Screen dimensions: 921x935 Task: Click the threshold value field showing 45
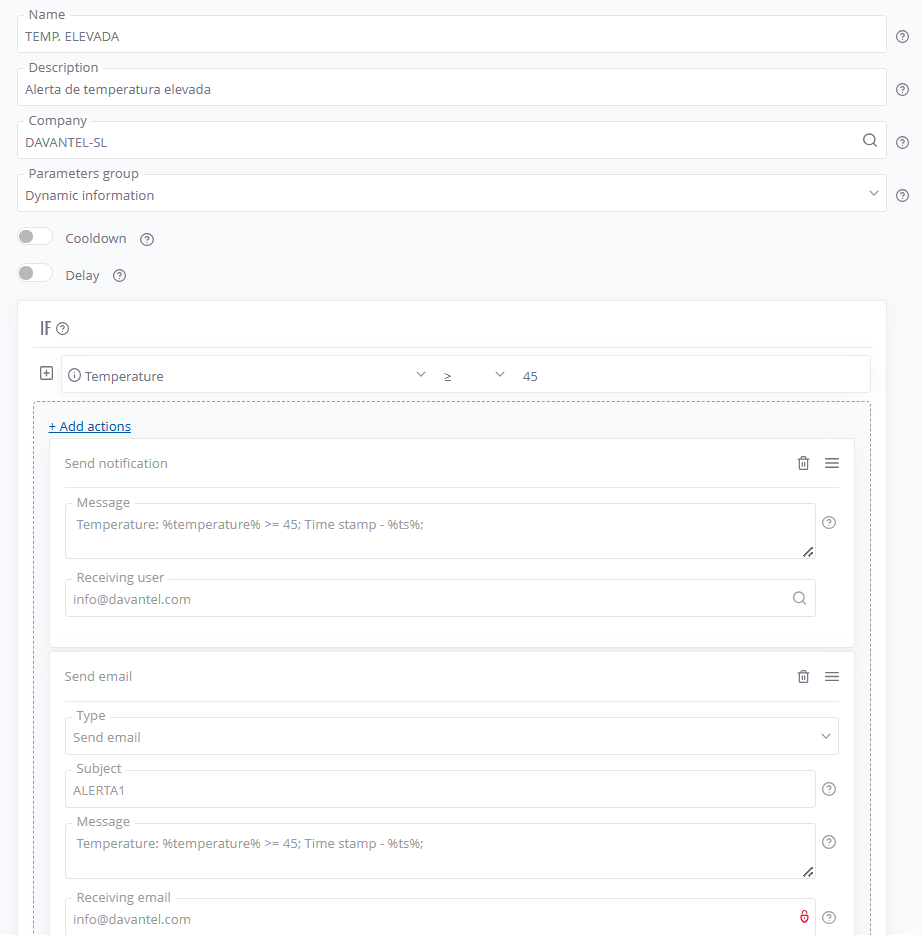691,376
